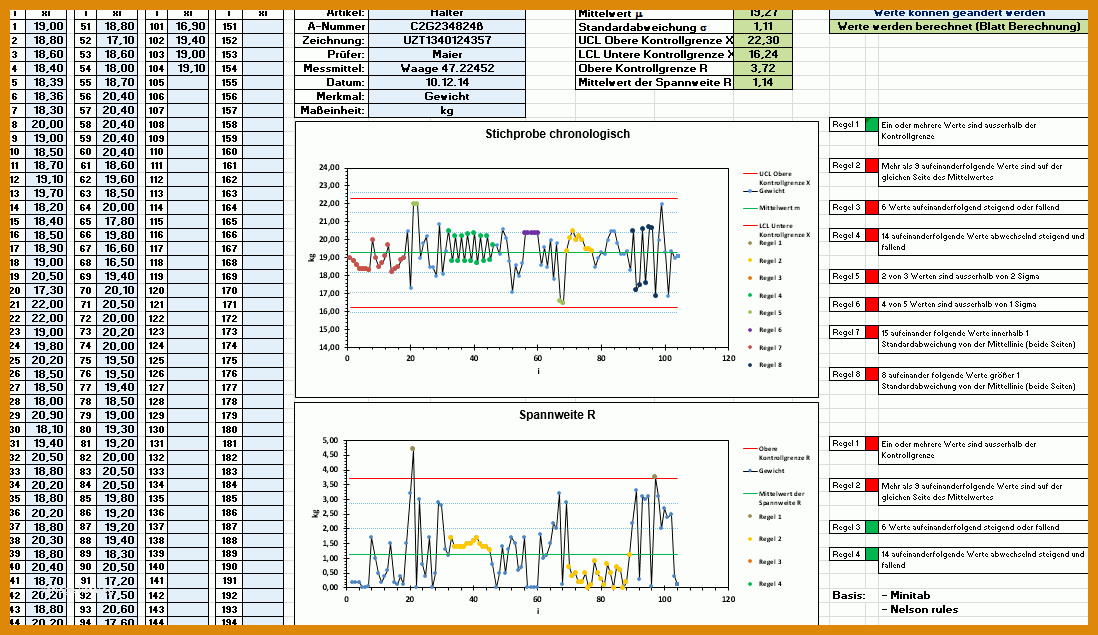Select value 18,36 in data row 6
1098x635 pixels.
47,97
